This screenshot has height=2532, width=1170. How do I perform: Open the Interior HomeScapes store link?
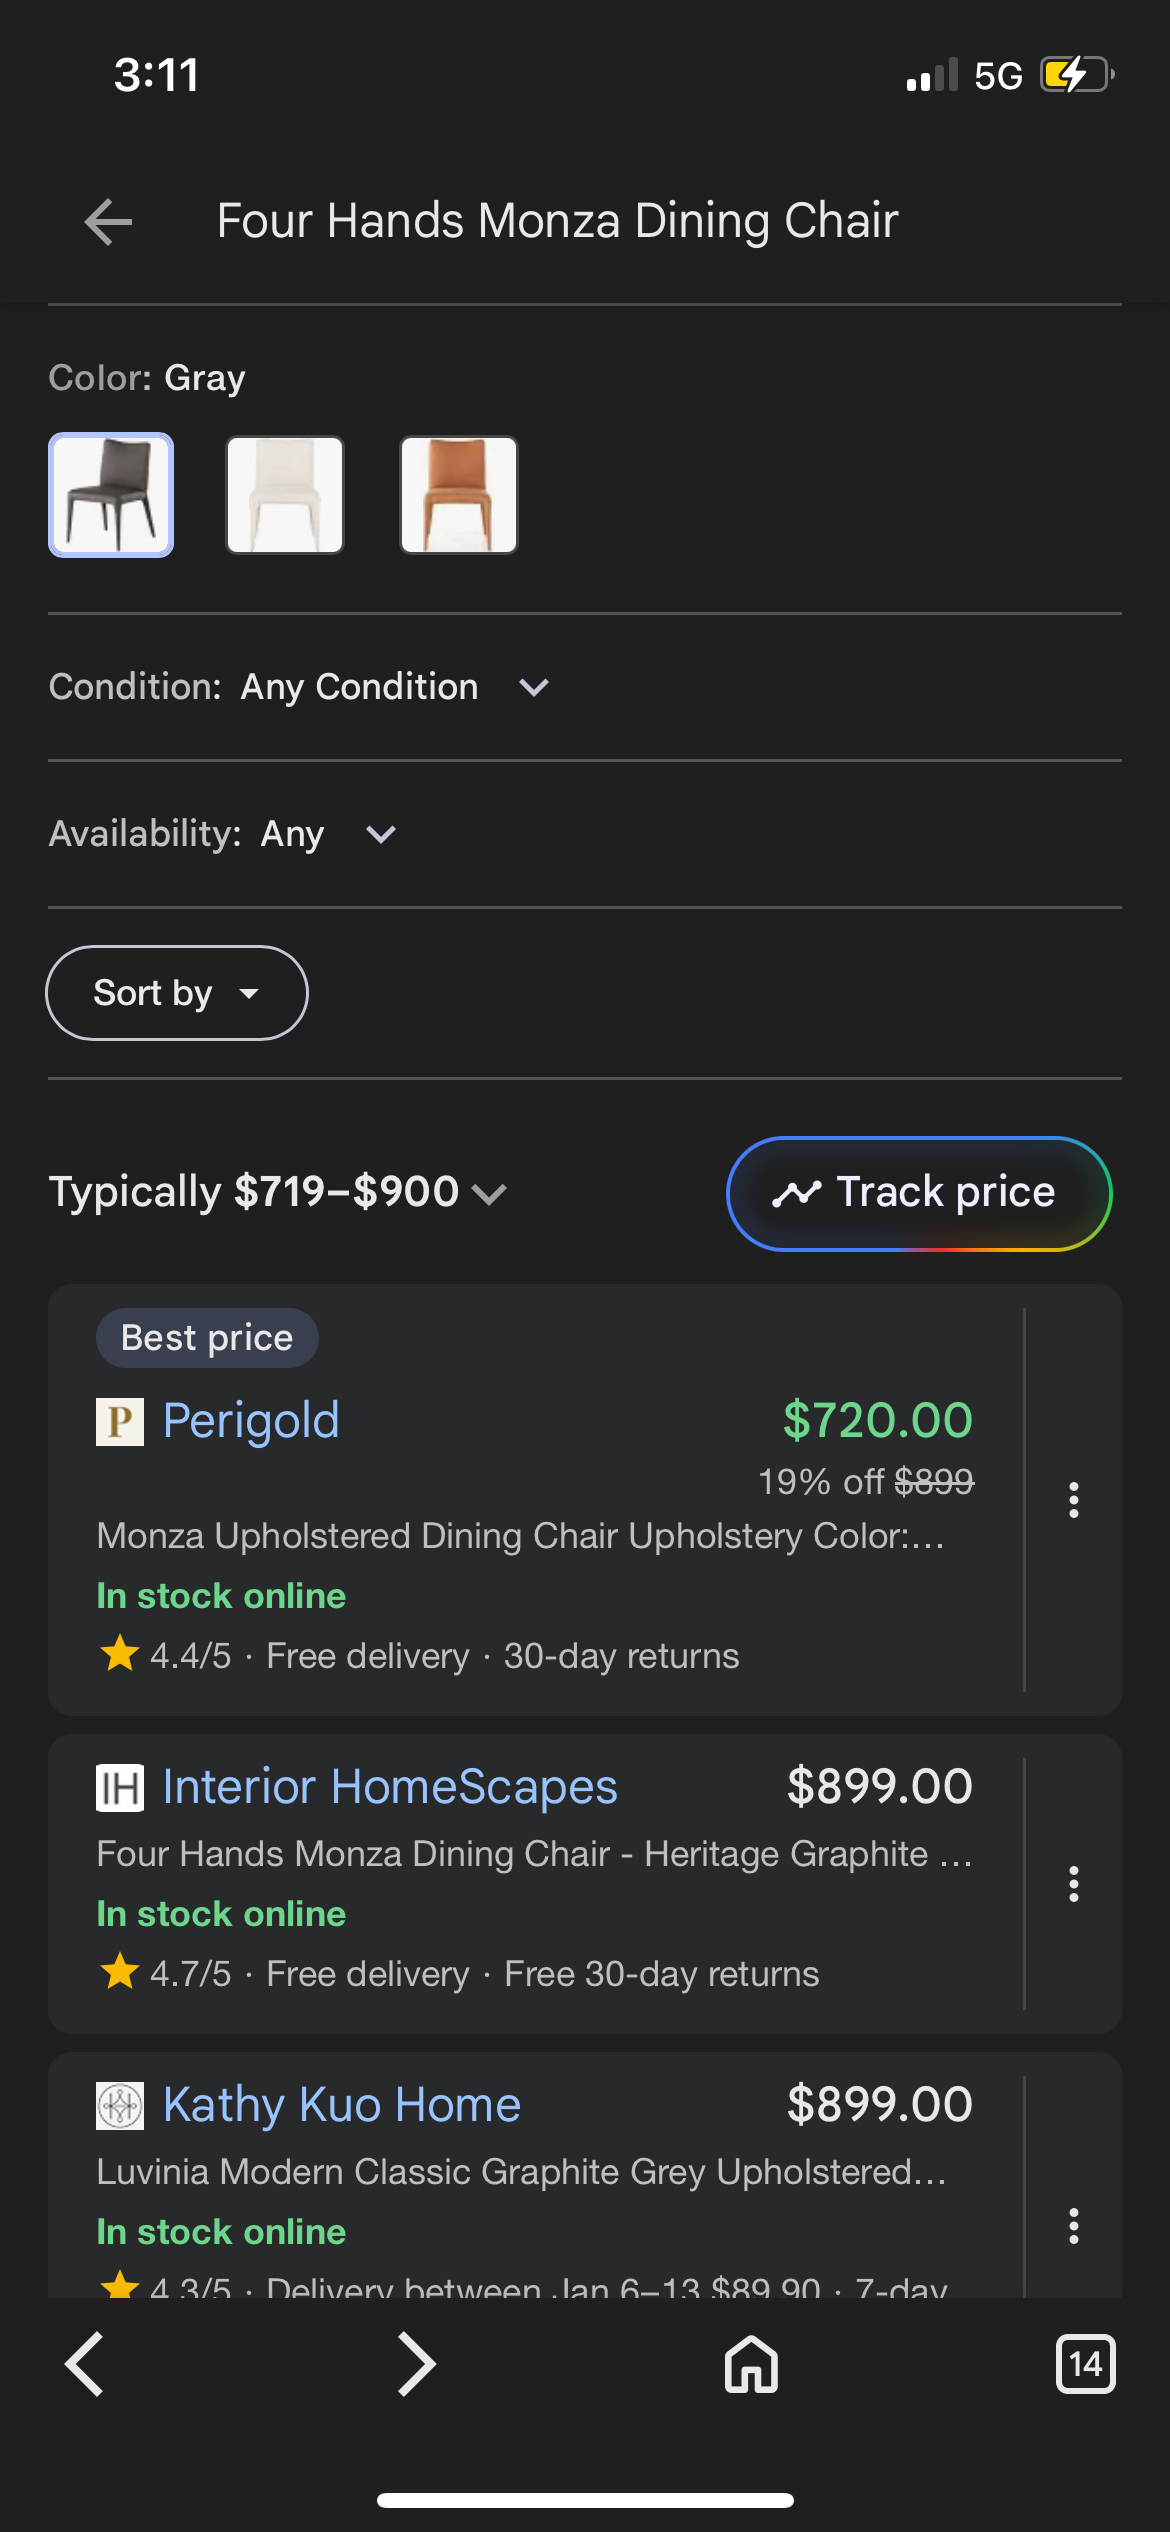[x=390, y=1787]
